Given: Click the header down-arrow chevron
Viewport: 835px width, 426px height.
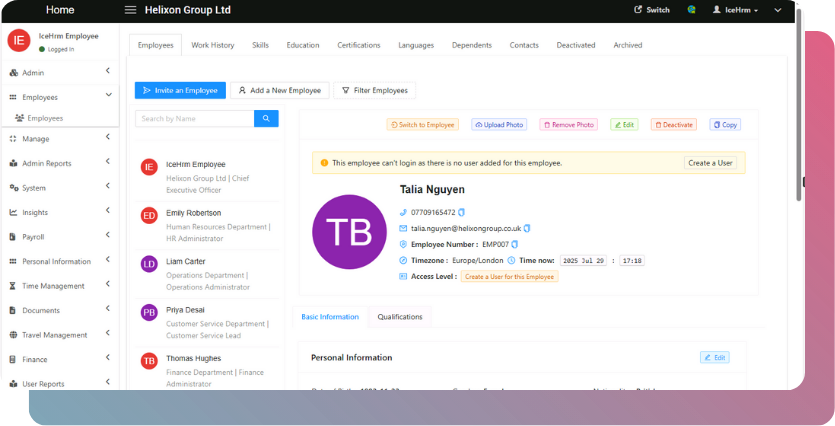Looking at the screenshot, I should pyautogui.click(x=778, y=10).
